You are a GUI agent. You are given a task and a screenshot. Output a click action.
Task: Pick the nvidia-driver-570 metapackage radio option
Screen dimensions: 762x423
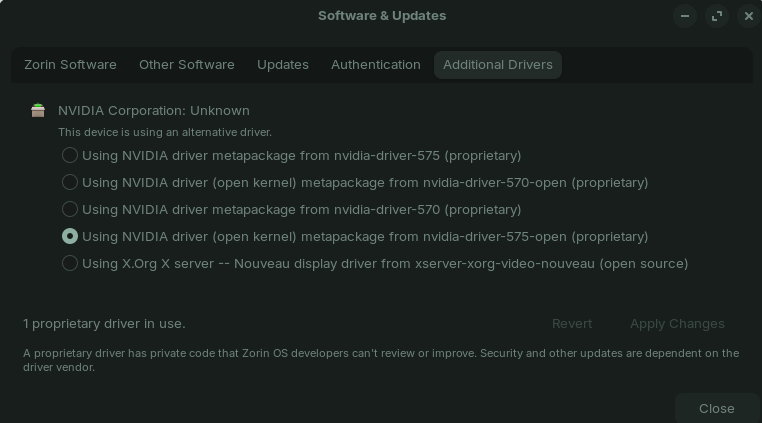[69, 210]
